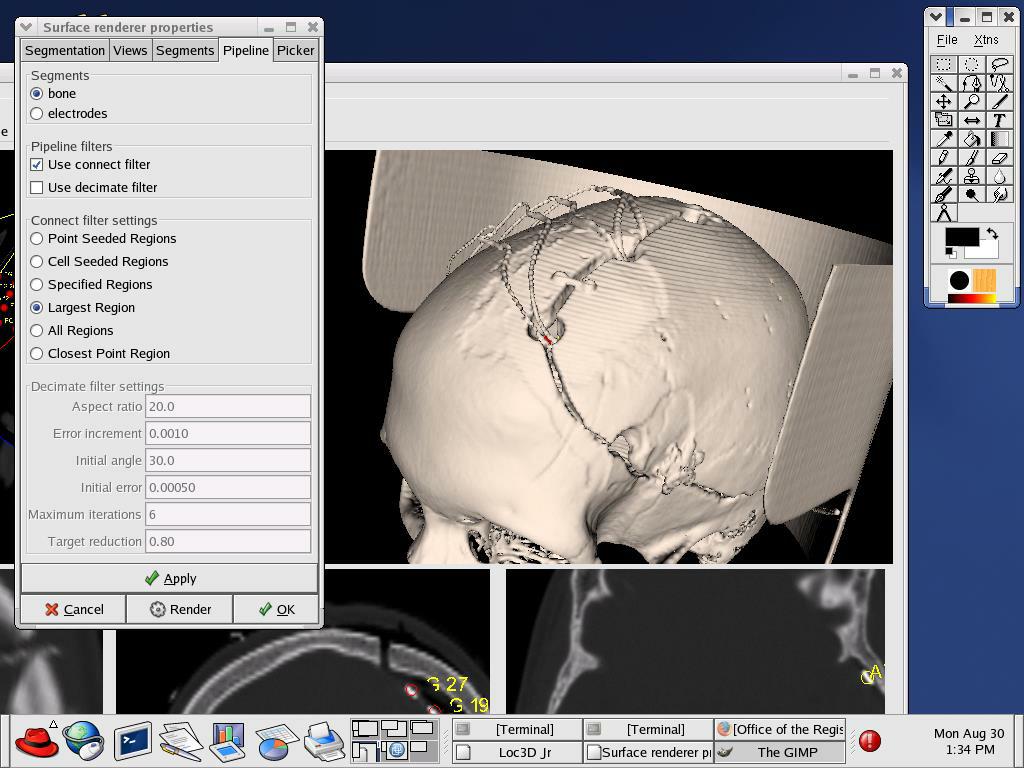The image size is (1024, 768).
Task: Choose Point Seeded Regions option
Action: click(x=37, y=238)
